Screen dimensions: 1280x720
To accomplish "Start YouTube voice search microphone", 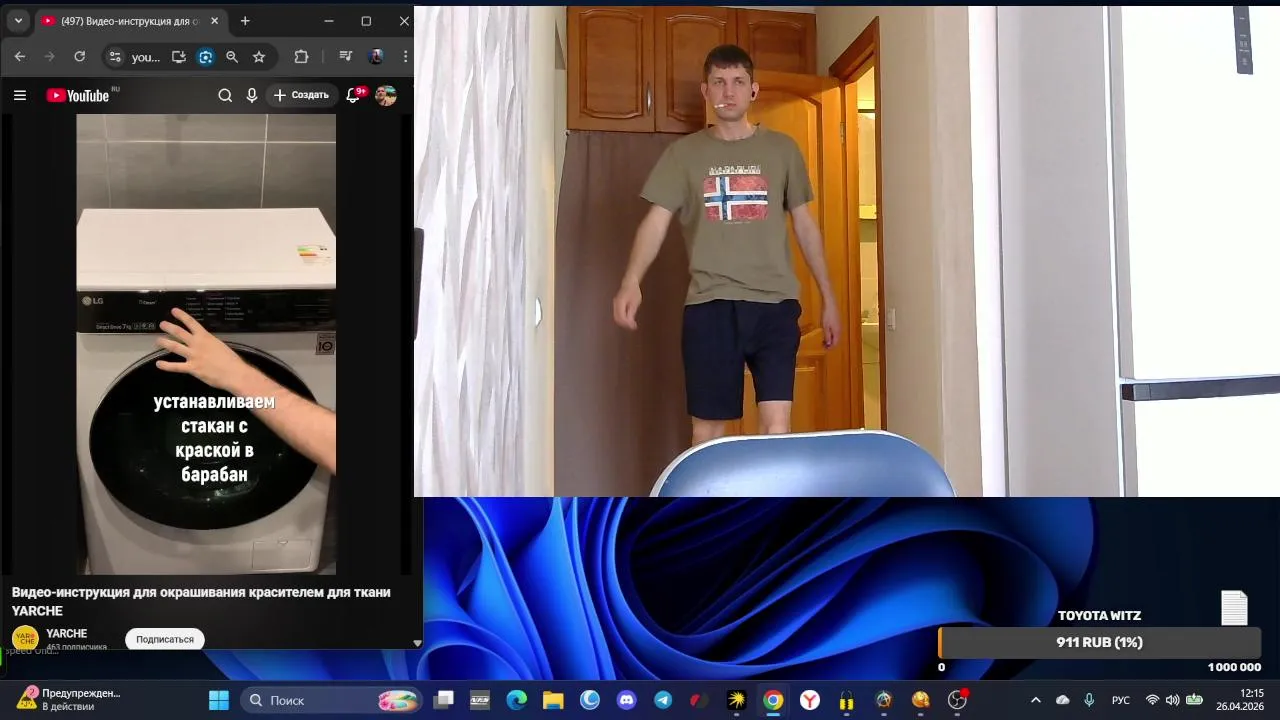I will click(x=252, y=95).
